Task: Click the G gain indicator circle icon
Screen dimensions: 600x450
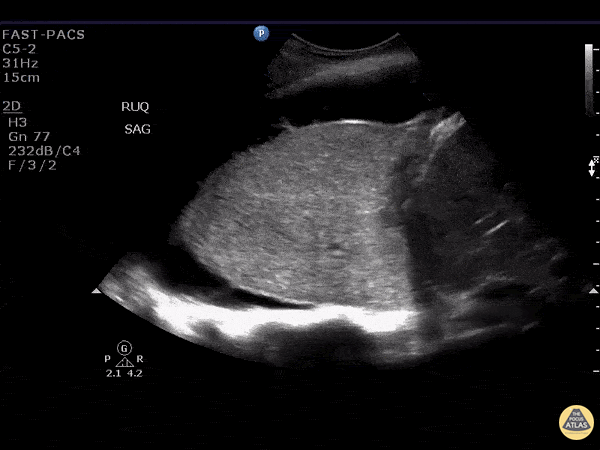Action: (x=124, y=349)
